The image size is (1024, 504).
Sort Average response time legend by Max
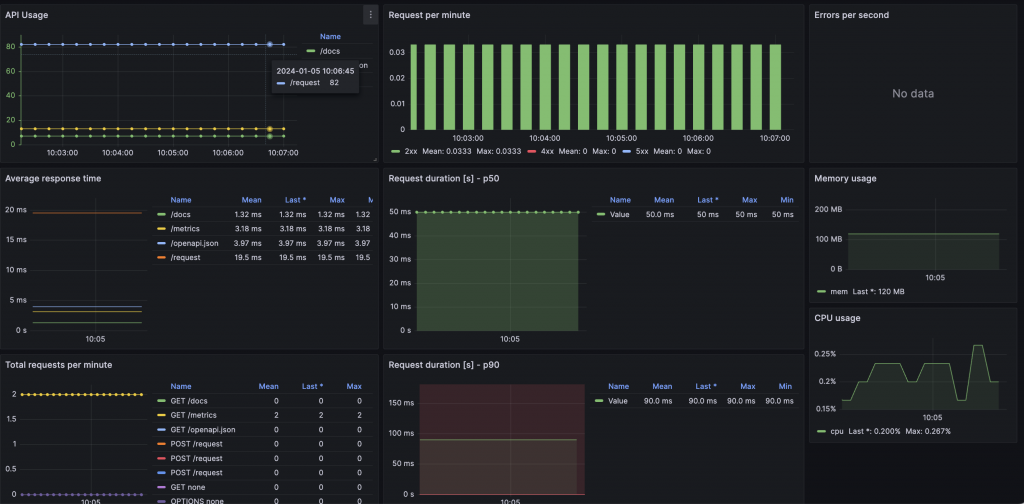point(337,200)
